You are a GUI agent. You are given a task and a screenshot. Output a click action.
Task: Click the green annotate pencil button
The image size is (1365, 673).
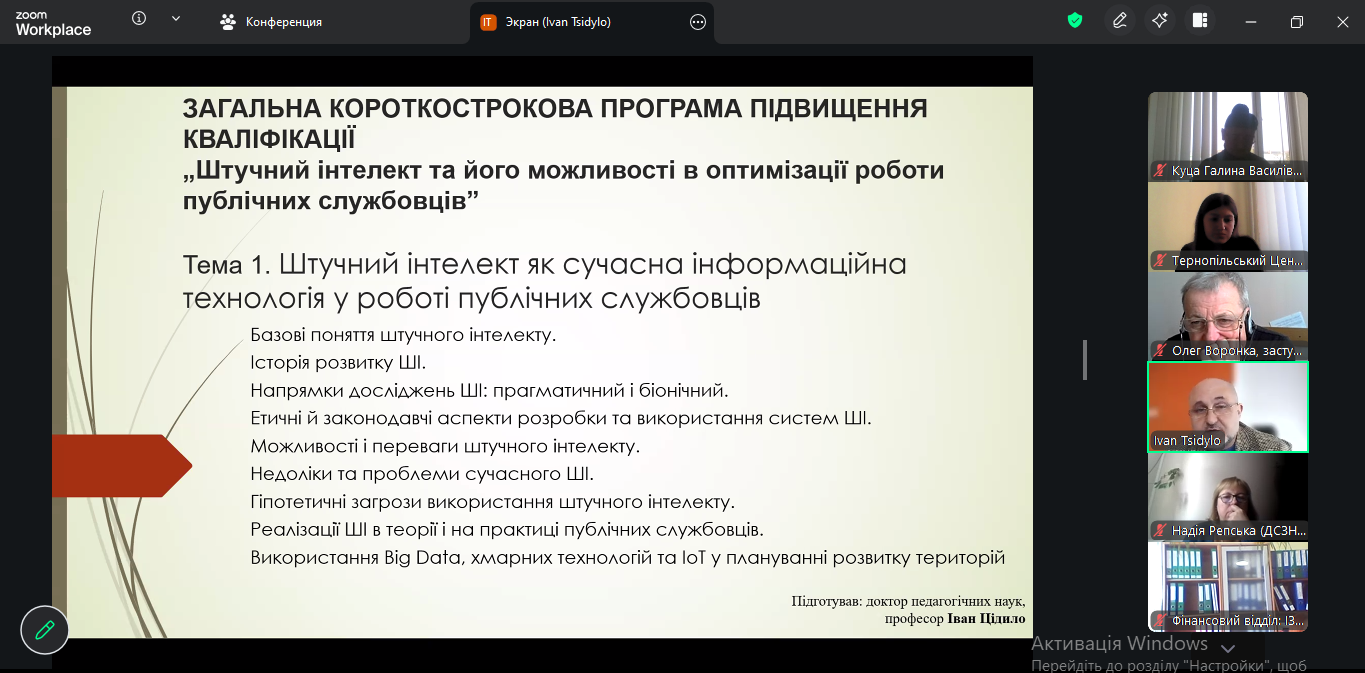[x=45, y=630]
